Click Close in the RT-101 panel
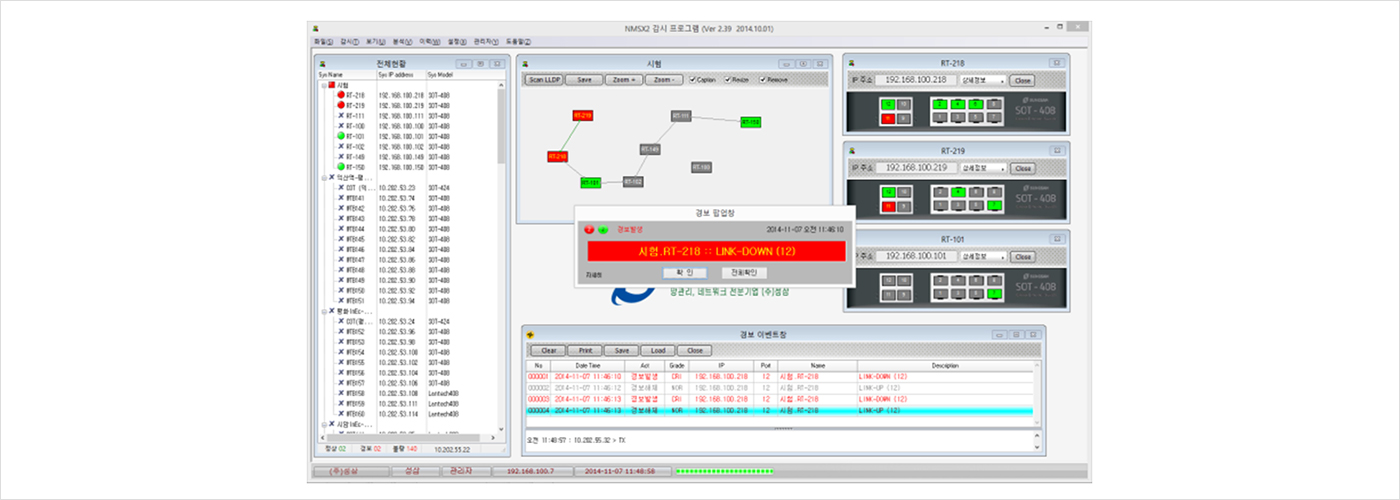Image resolution: width=1400 pixels, height=500 pixels. tap(1021, 256)
